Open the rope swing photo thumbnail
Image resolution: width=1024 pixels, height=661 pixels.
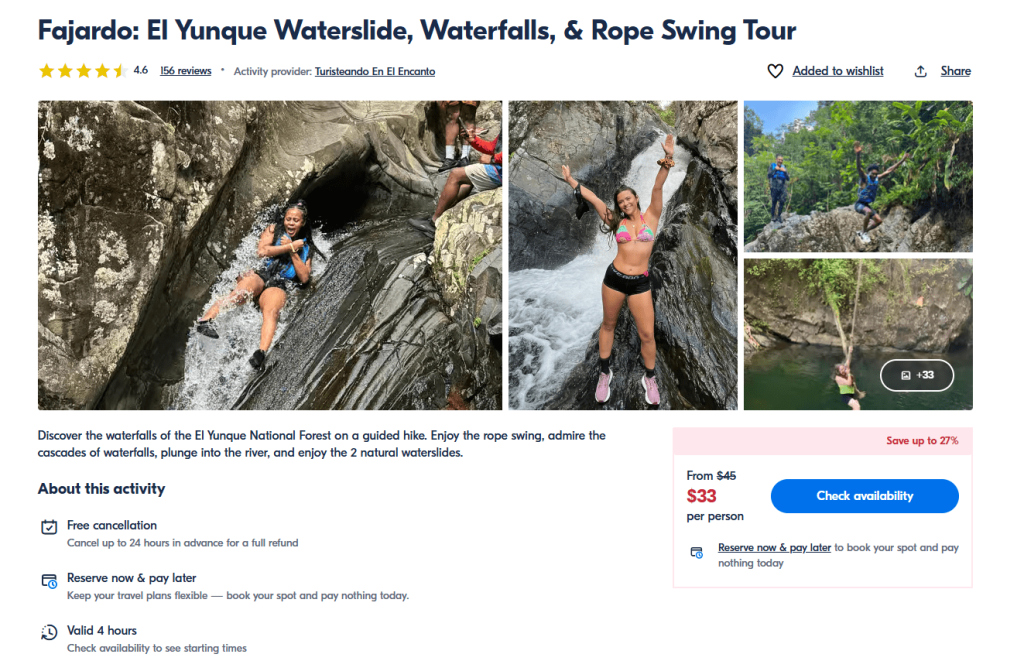820,335
